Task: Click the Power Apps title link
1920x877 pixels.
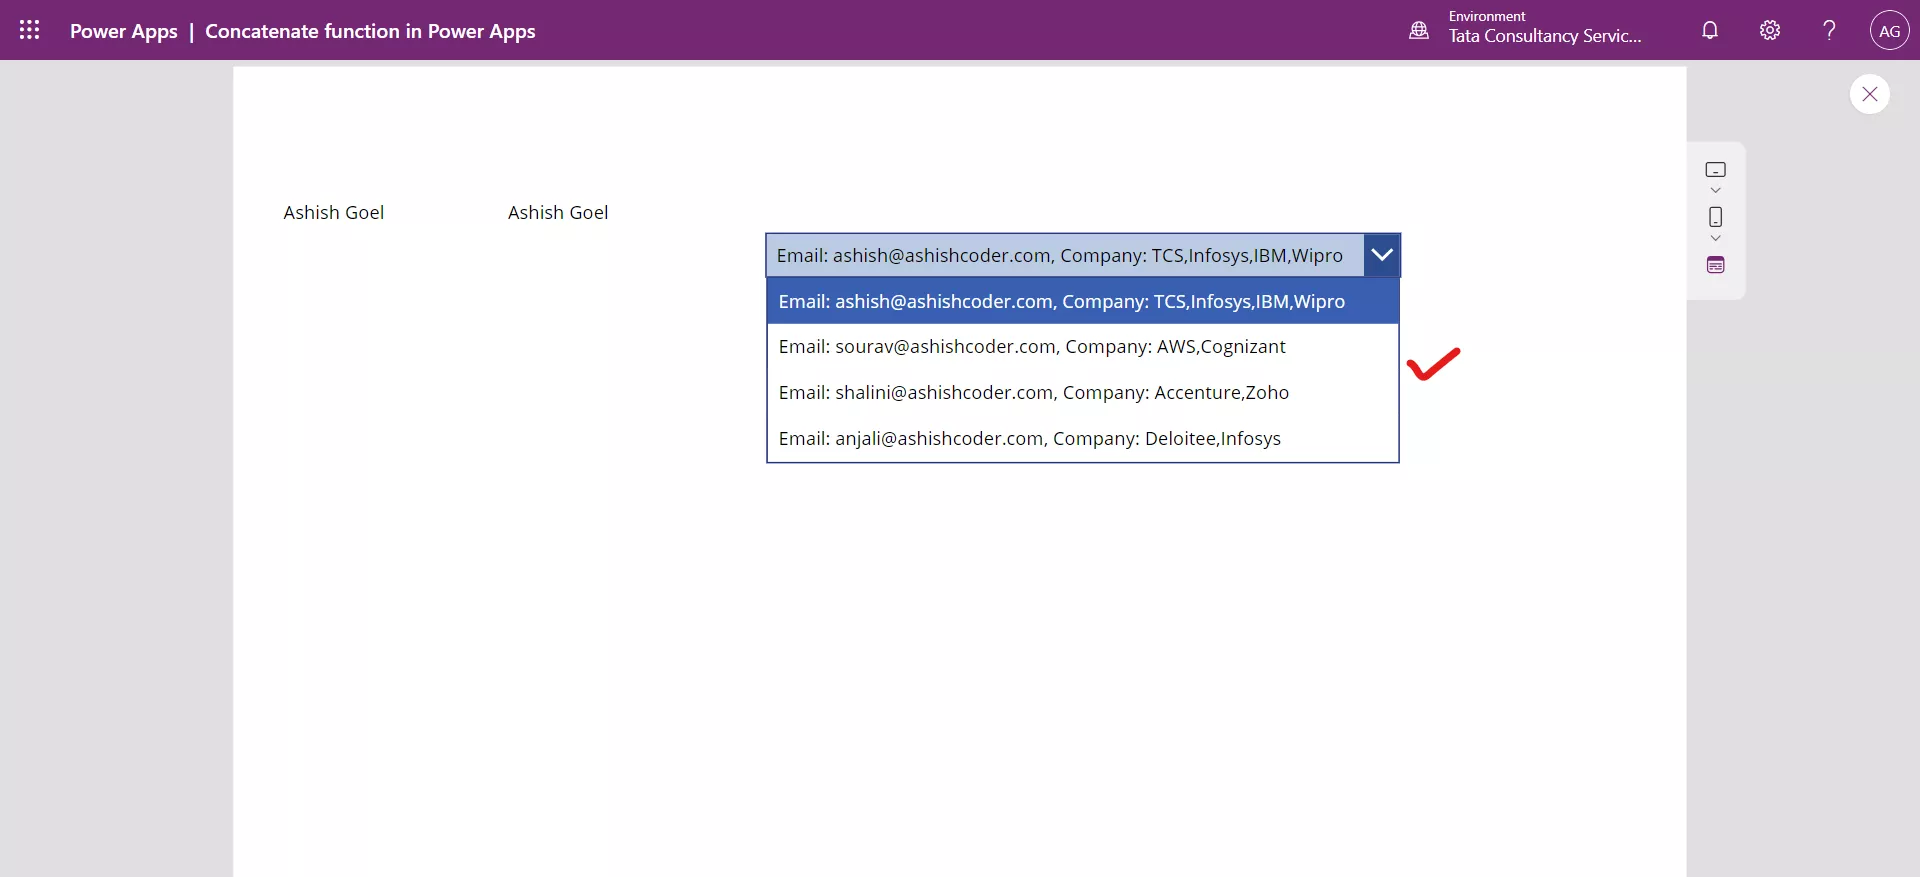Action: [124, 31]
